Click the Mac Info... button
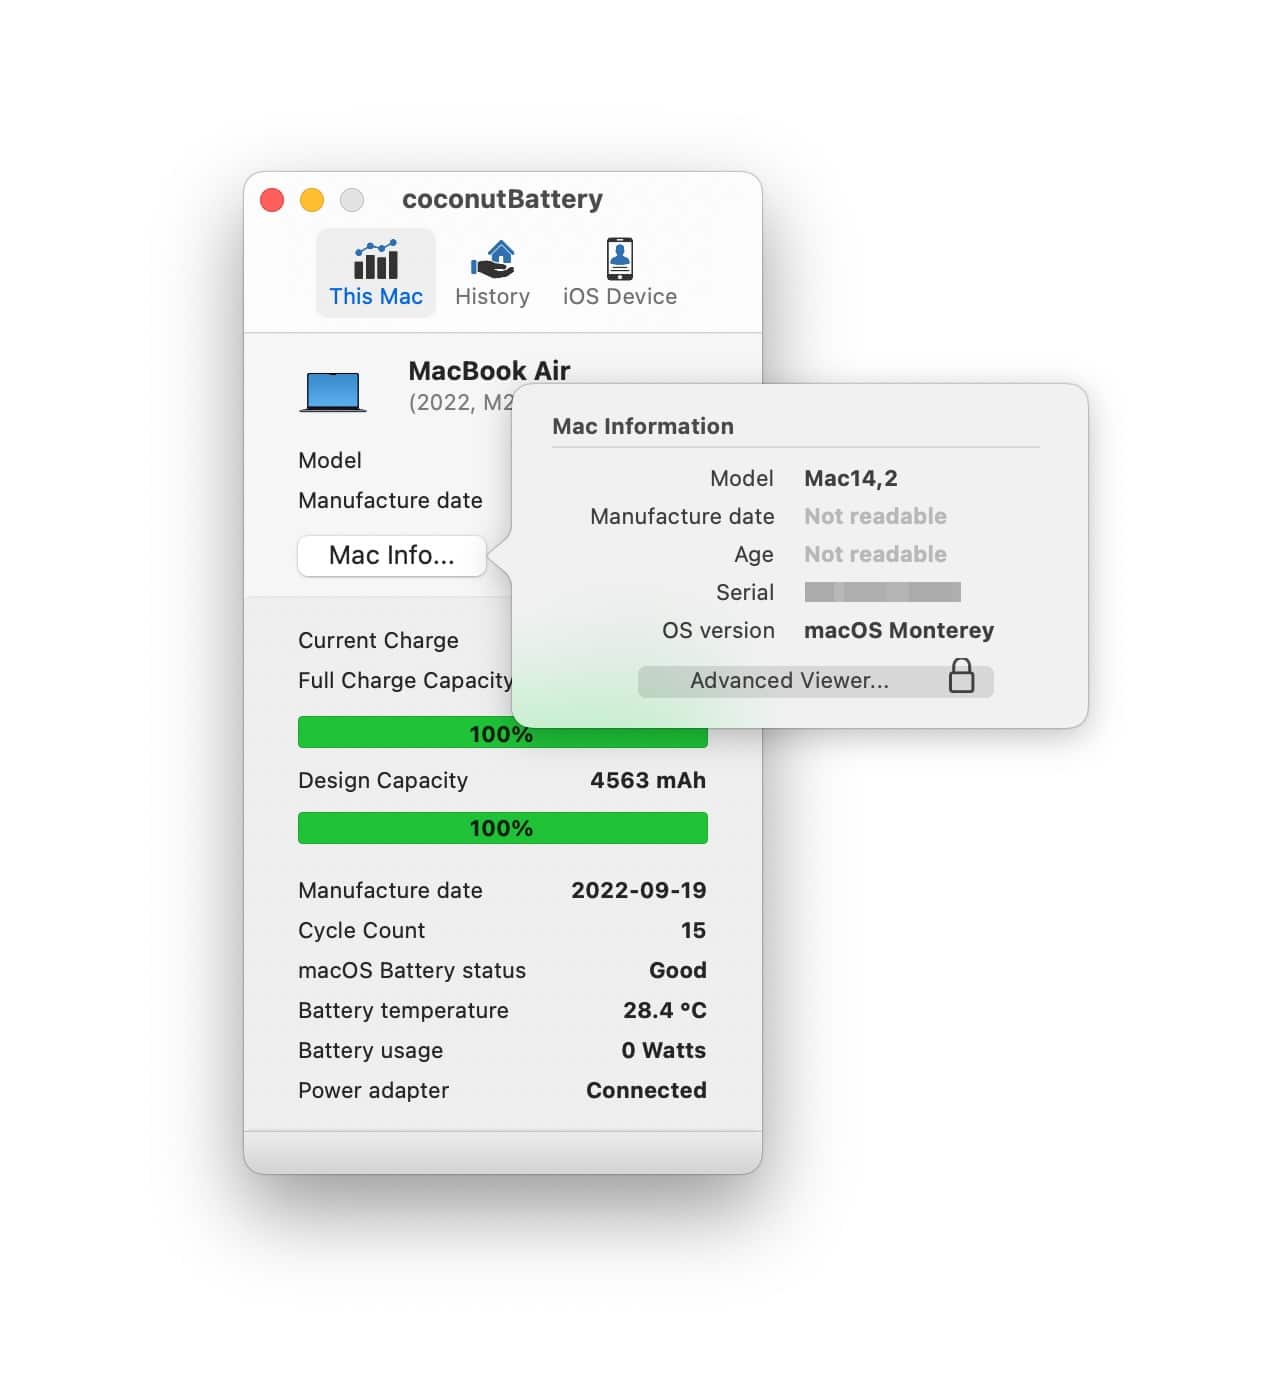1280x1400 pixels. coord(392,556)
